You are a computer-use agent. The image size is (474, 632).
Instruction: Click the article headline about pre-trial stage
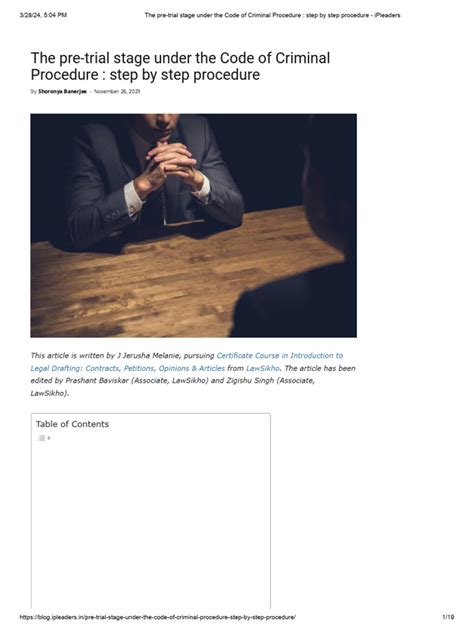(180, 66)
